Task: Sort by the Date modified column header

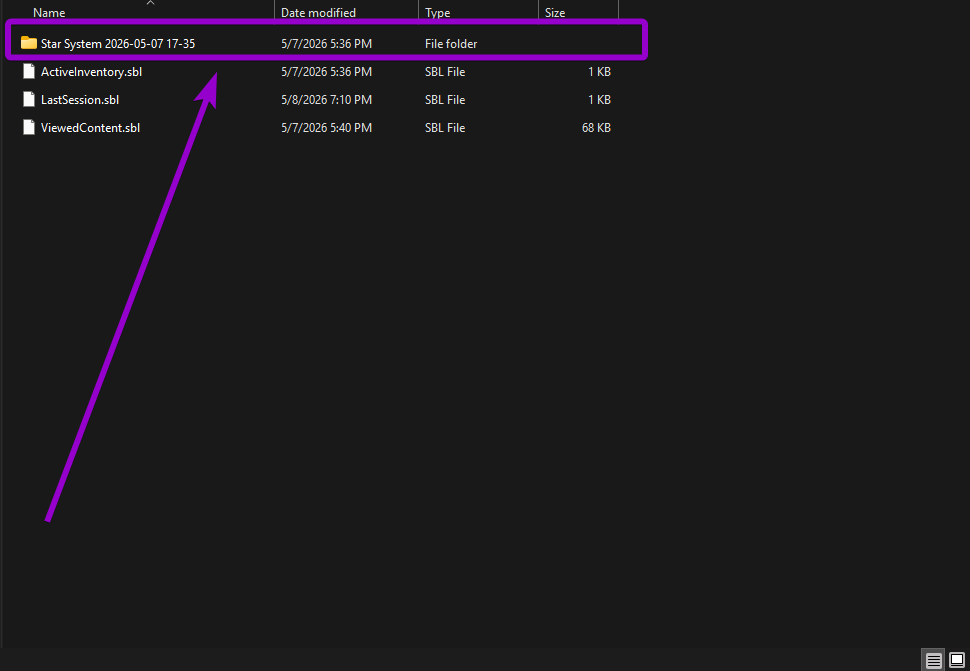Action: click(x=318, y=12)
